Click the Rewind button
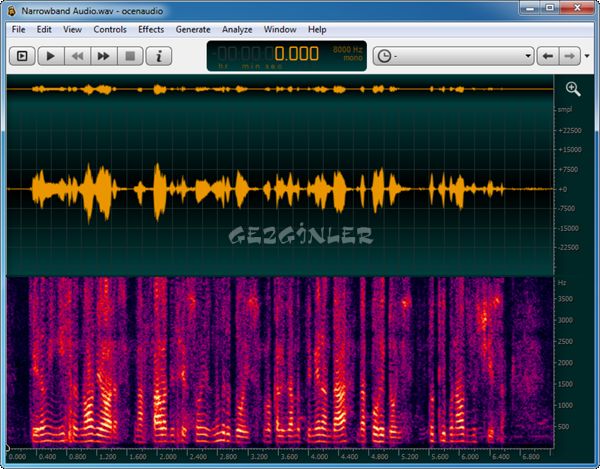Image resolution: width=600 pixels, height=469 pixels. point(78,56)
